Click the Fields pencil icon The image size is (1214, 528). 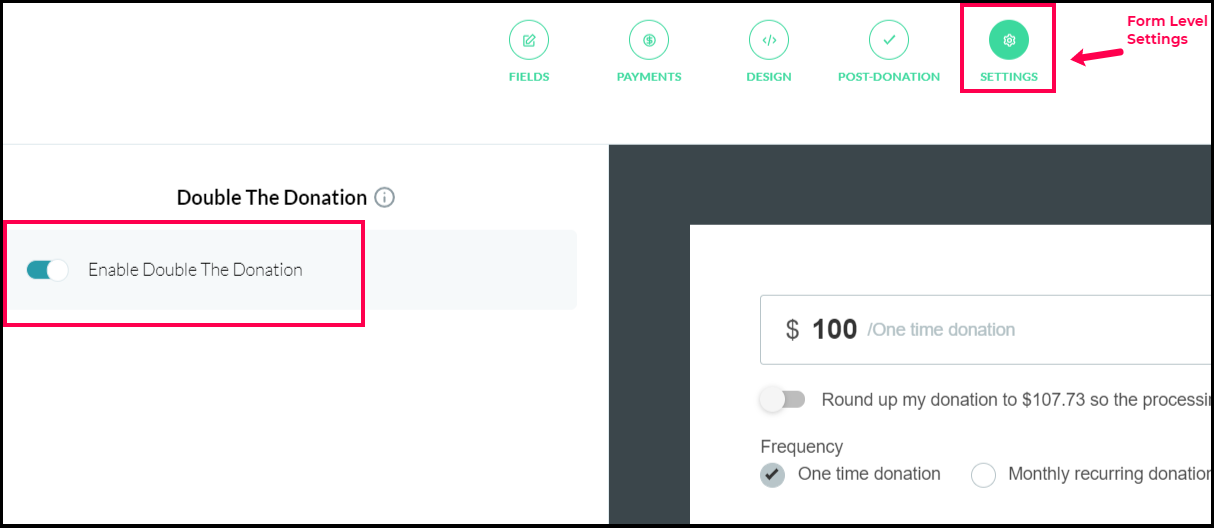[x=529, y=41]
